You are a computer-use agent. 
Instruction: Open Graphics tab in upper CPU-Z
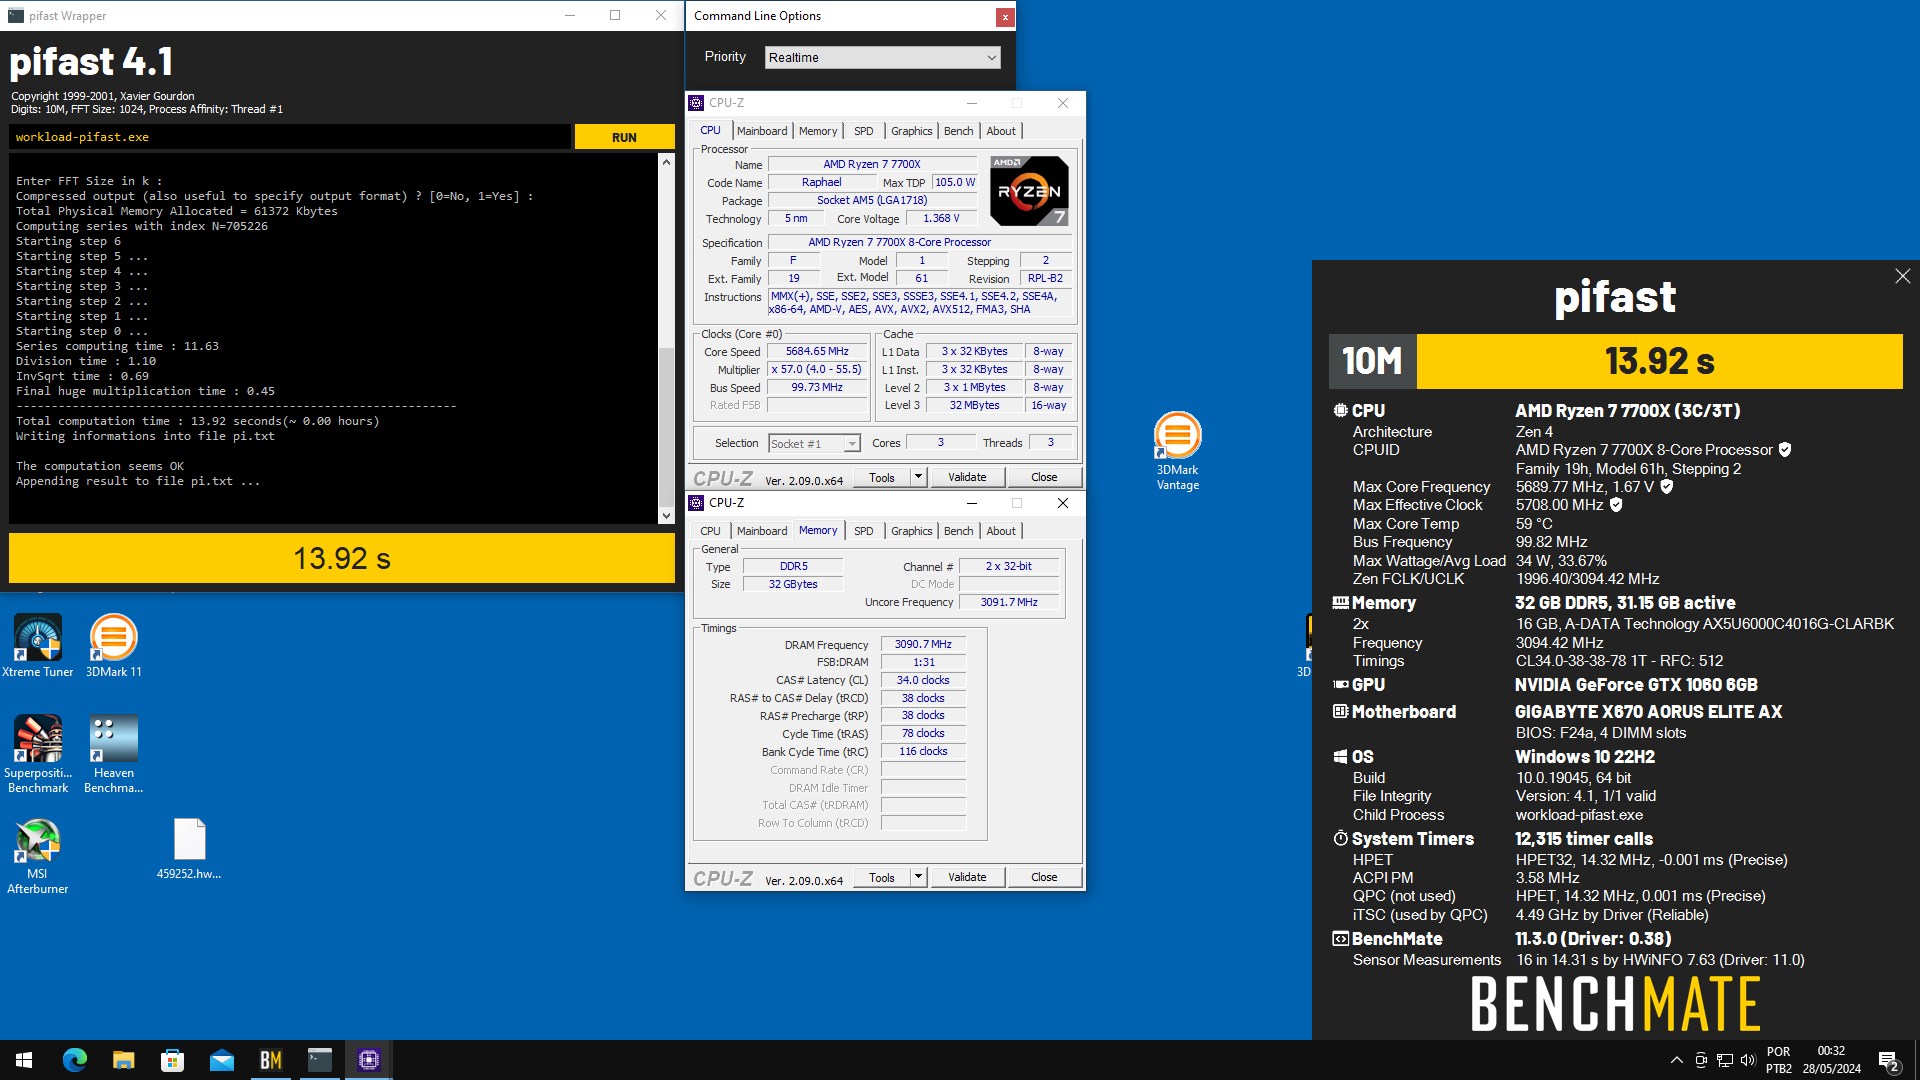911,131
